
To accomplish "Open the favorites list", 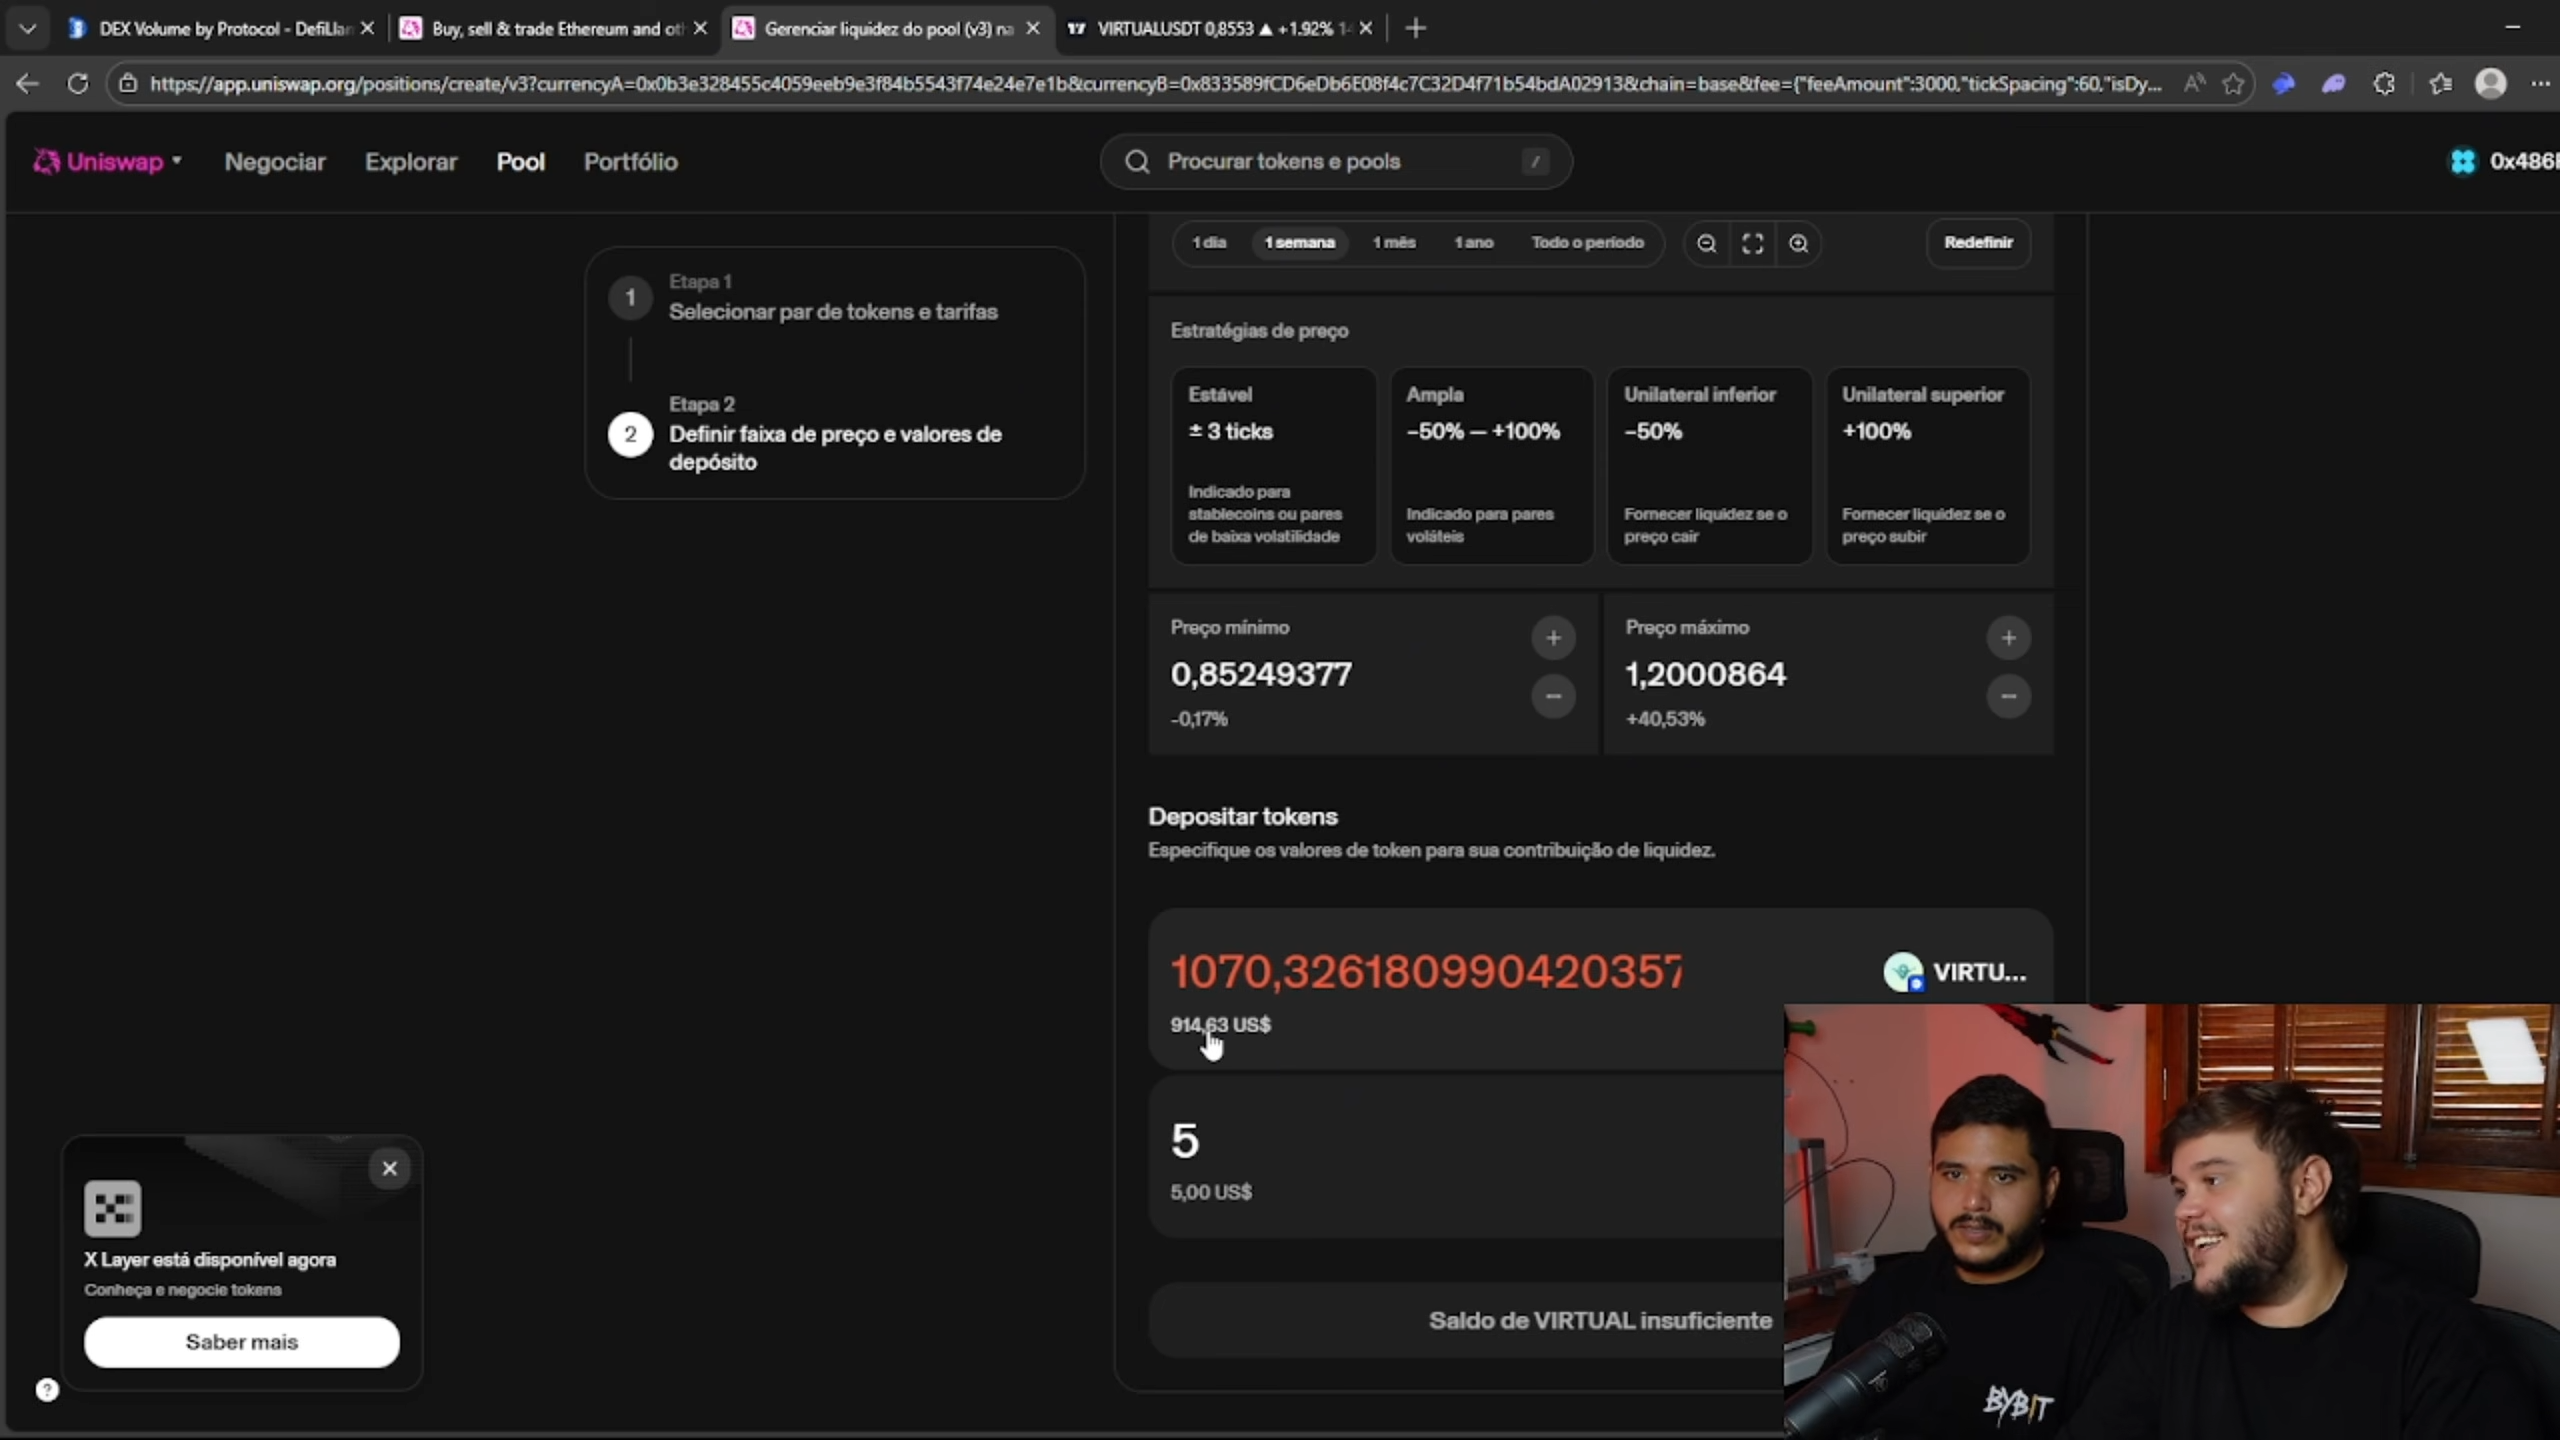I will pos(2440,84).
